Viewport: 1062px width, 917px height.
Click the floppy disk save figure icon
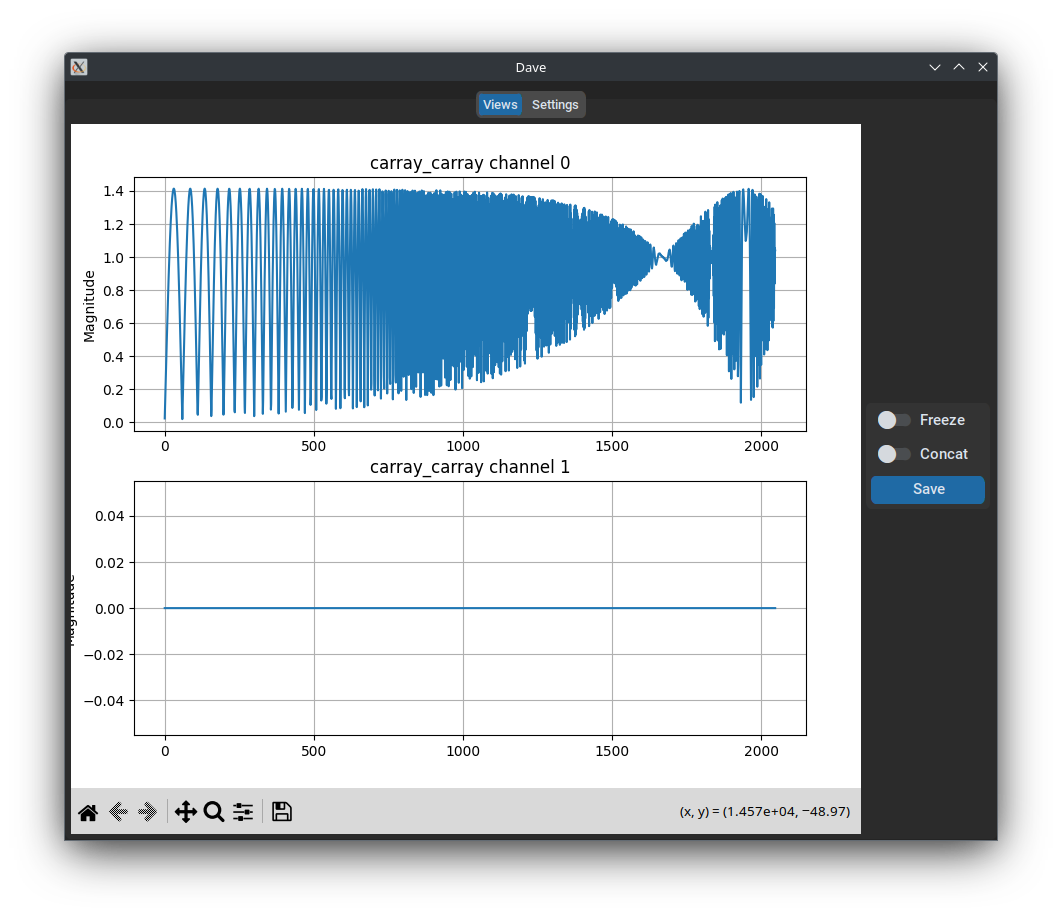[x=282, y=812]
